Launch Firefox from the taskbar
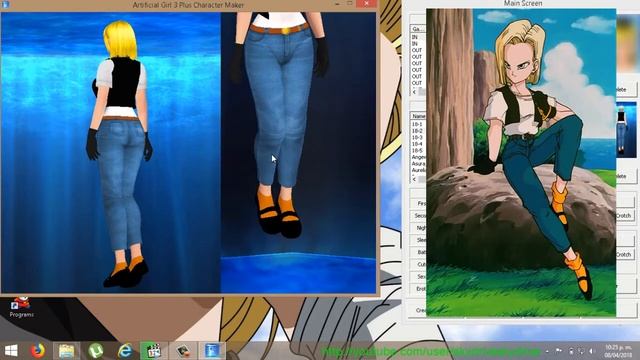 pos(38,351)
